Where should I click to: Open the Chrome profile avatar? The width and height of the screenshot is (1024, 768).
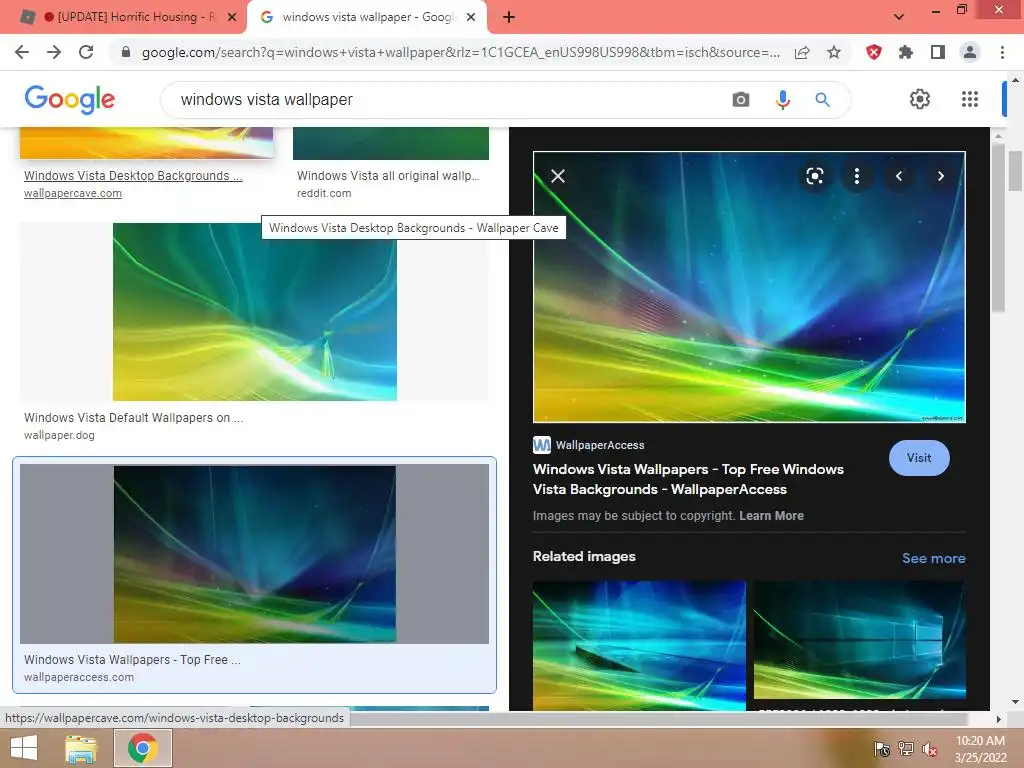point(970,52)
